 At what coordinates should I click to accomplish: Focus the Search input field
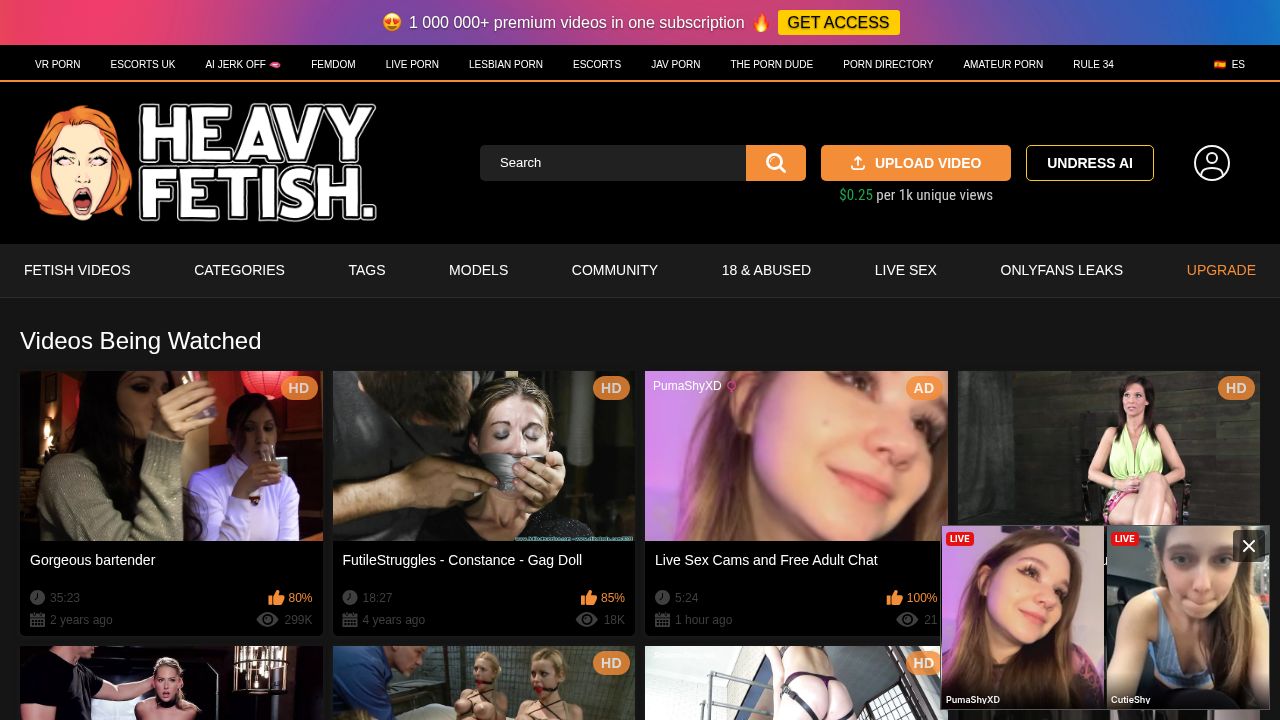tap(613, 163)
